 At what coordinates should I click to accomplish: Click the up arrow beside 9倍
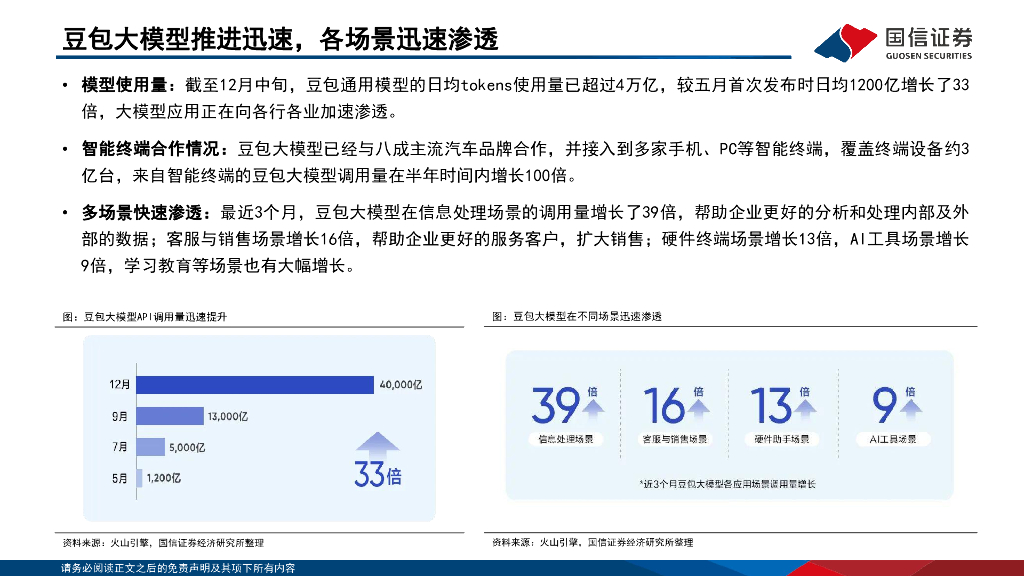coord(909,408)
